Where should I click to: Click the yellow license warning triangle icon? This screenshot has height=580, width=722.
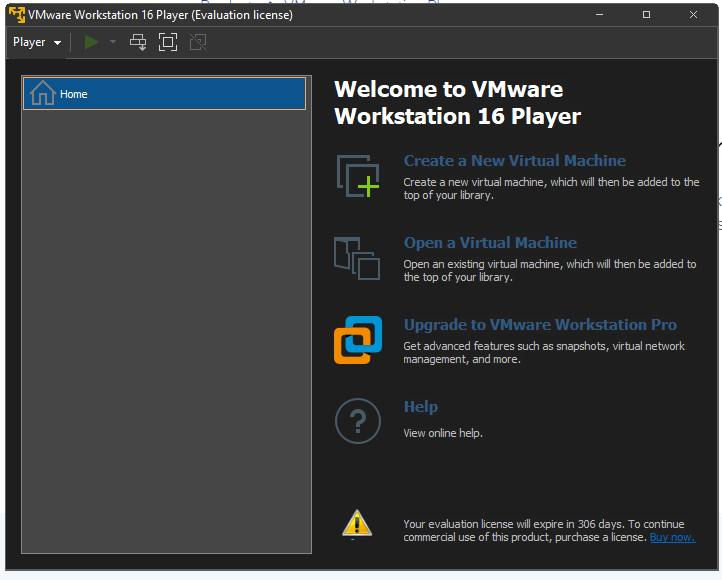[357, 523]
